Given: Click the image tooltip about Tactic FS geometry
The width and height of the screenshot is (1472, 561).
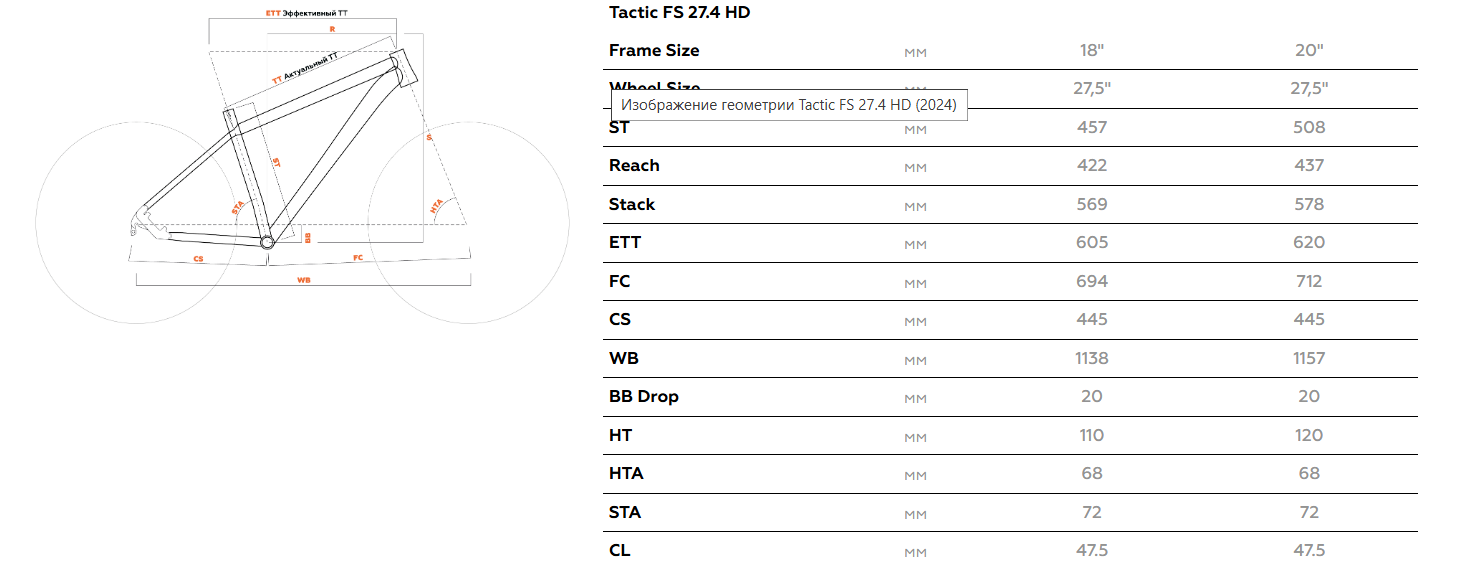Looking at the screenshot, I should (x=789, y=104).
